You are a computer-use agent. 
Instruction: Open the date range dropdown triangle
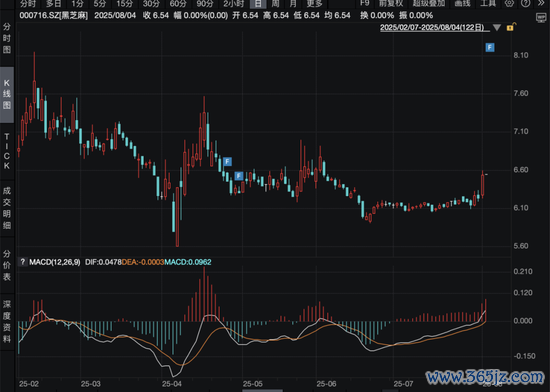tap(497, 27)
